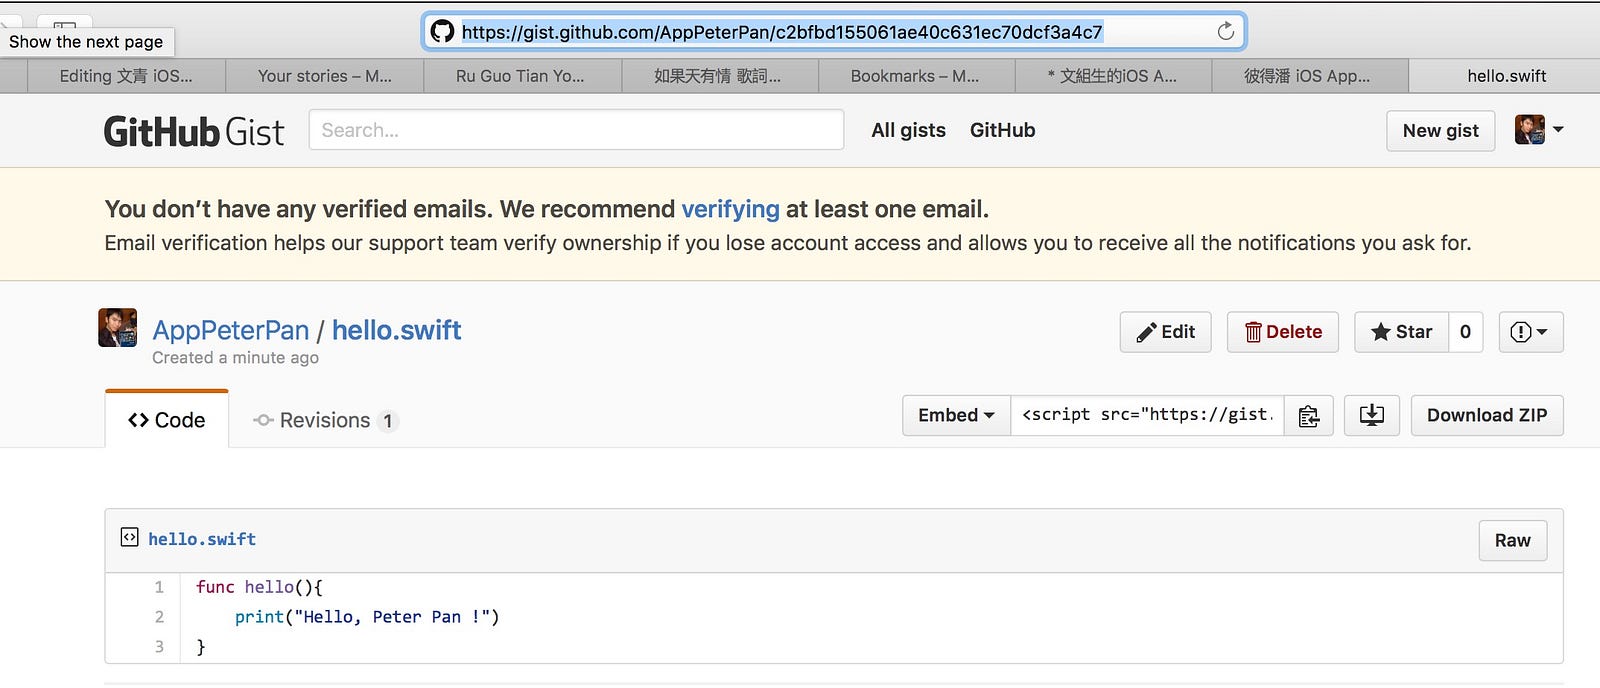The height and width of the screenshot is (688, 1600).
Task: Open the Embed dropdown
Action: point(956,416)
